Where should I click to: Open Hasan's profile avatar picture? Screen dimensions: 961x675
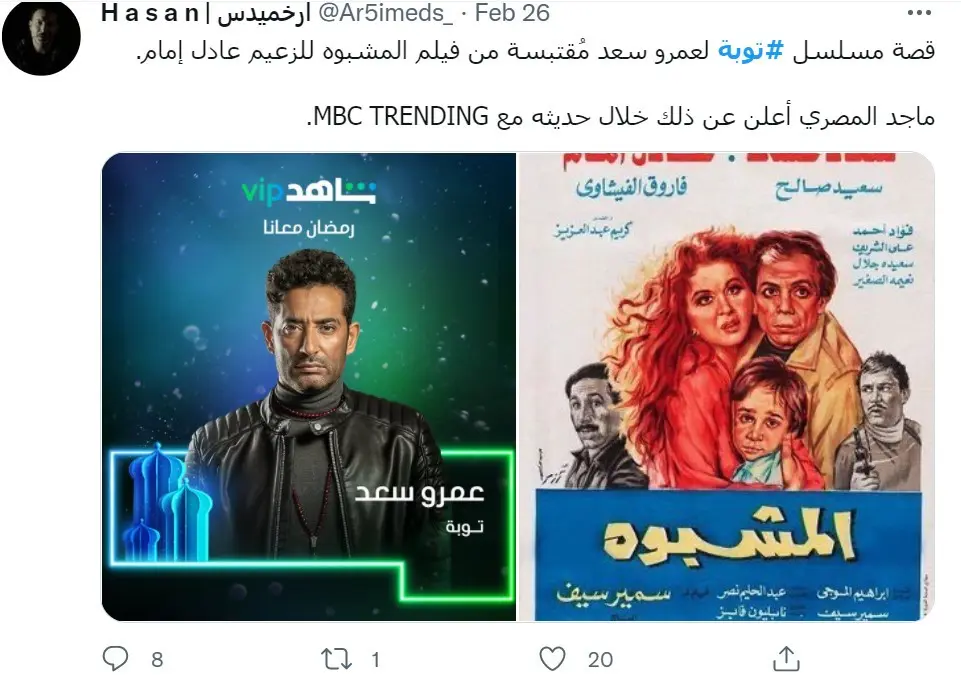tap(42, 37)
